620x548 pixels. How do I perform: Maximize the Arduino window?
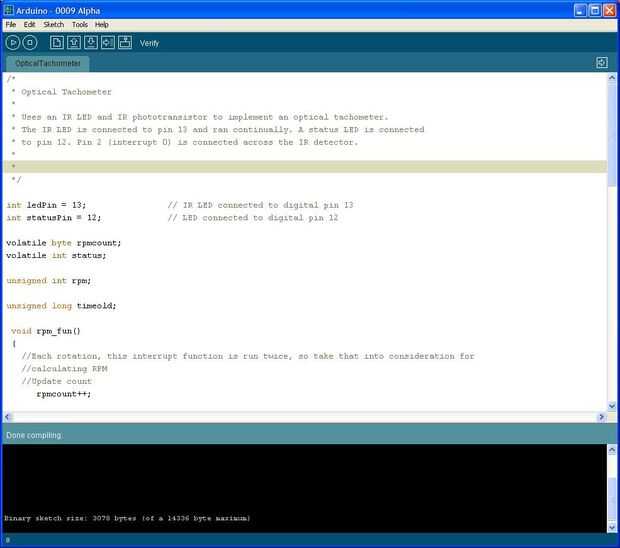[595, 10]
